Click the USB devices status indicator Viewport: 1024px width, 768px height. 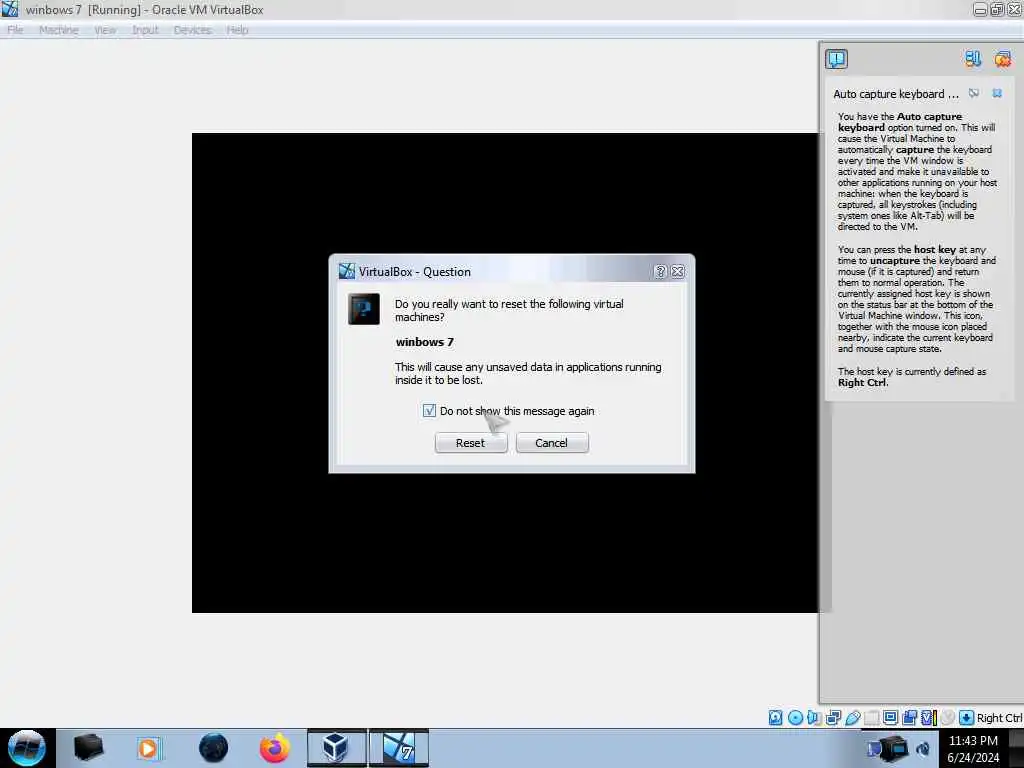852,718
